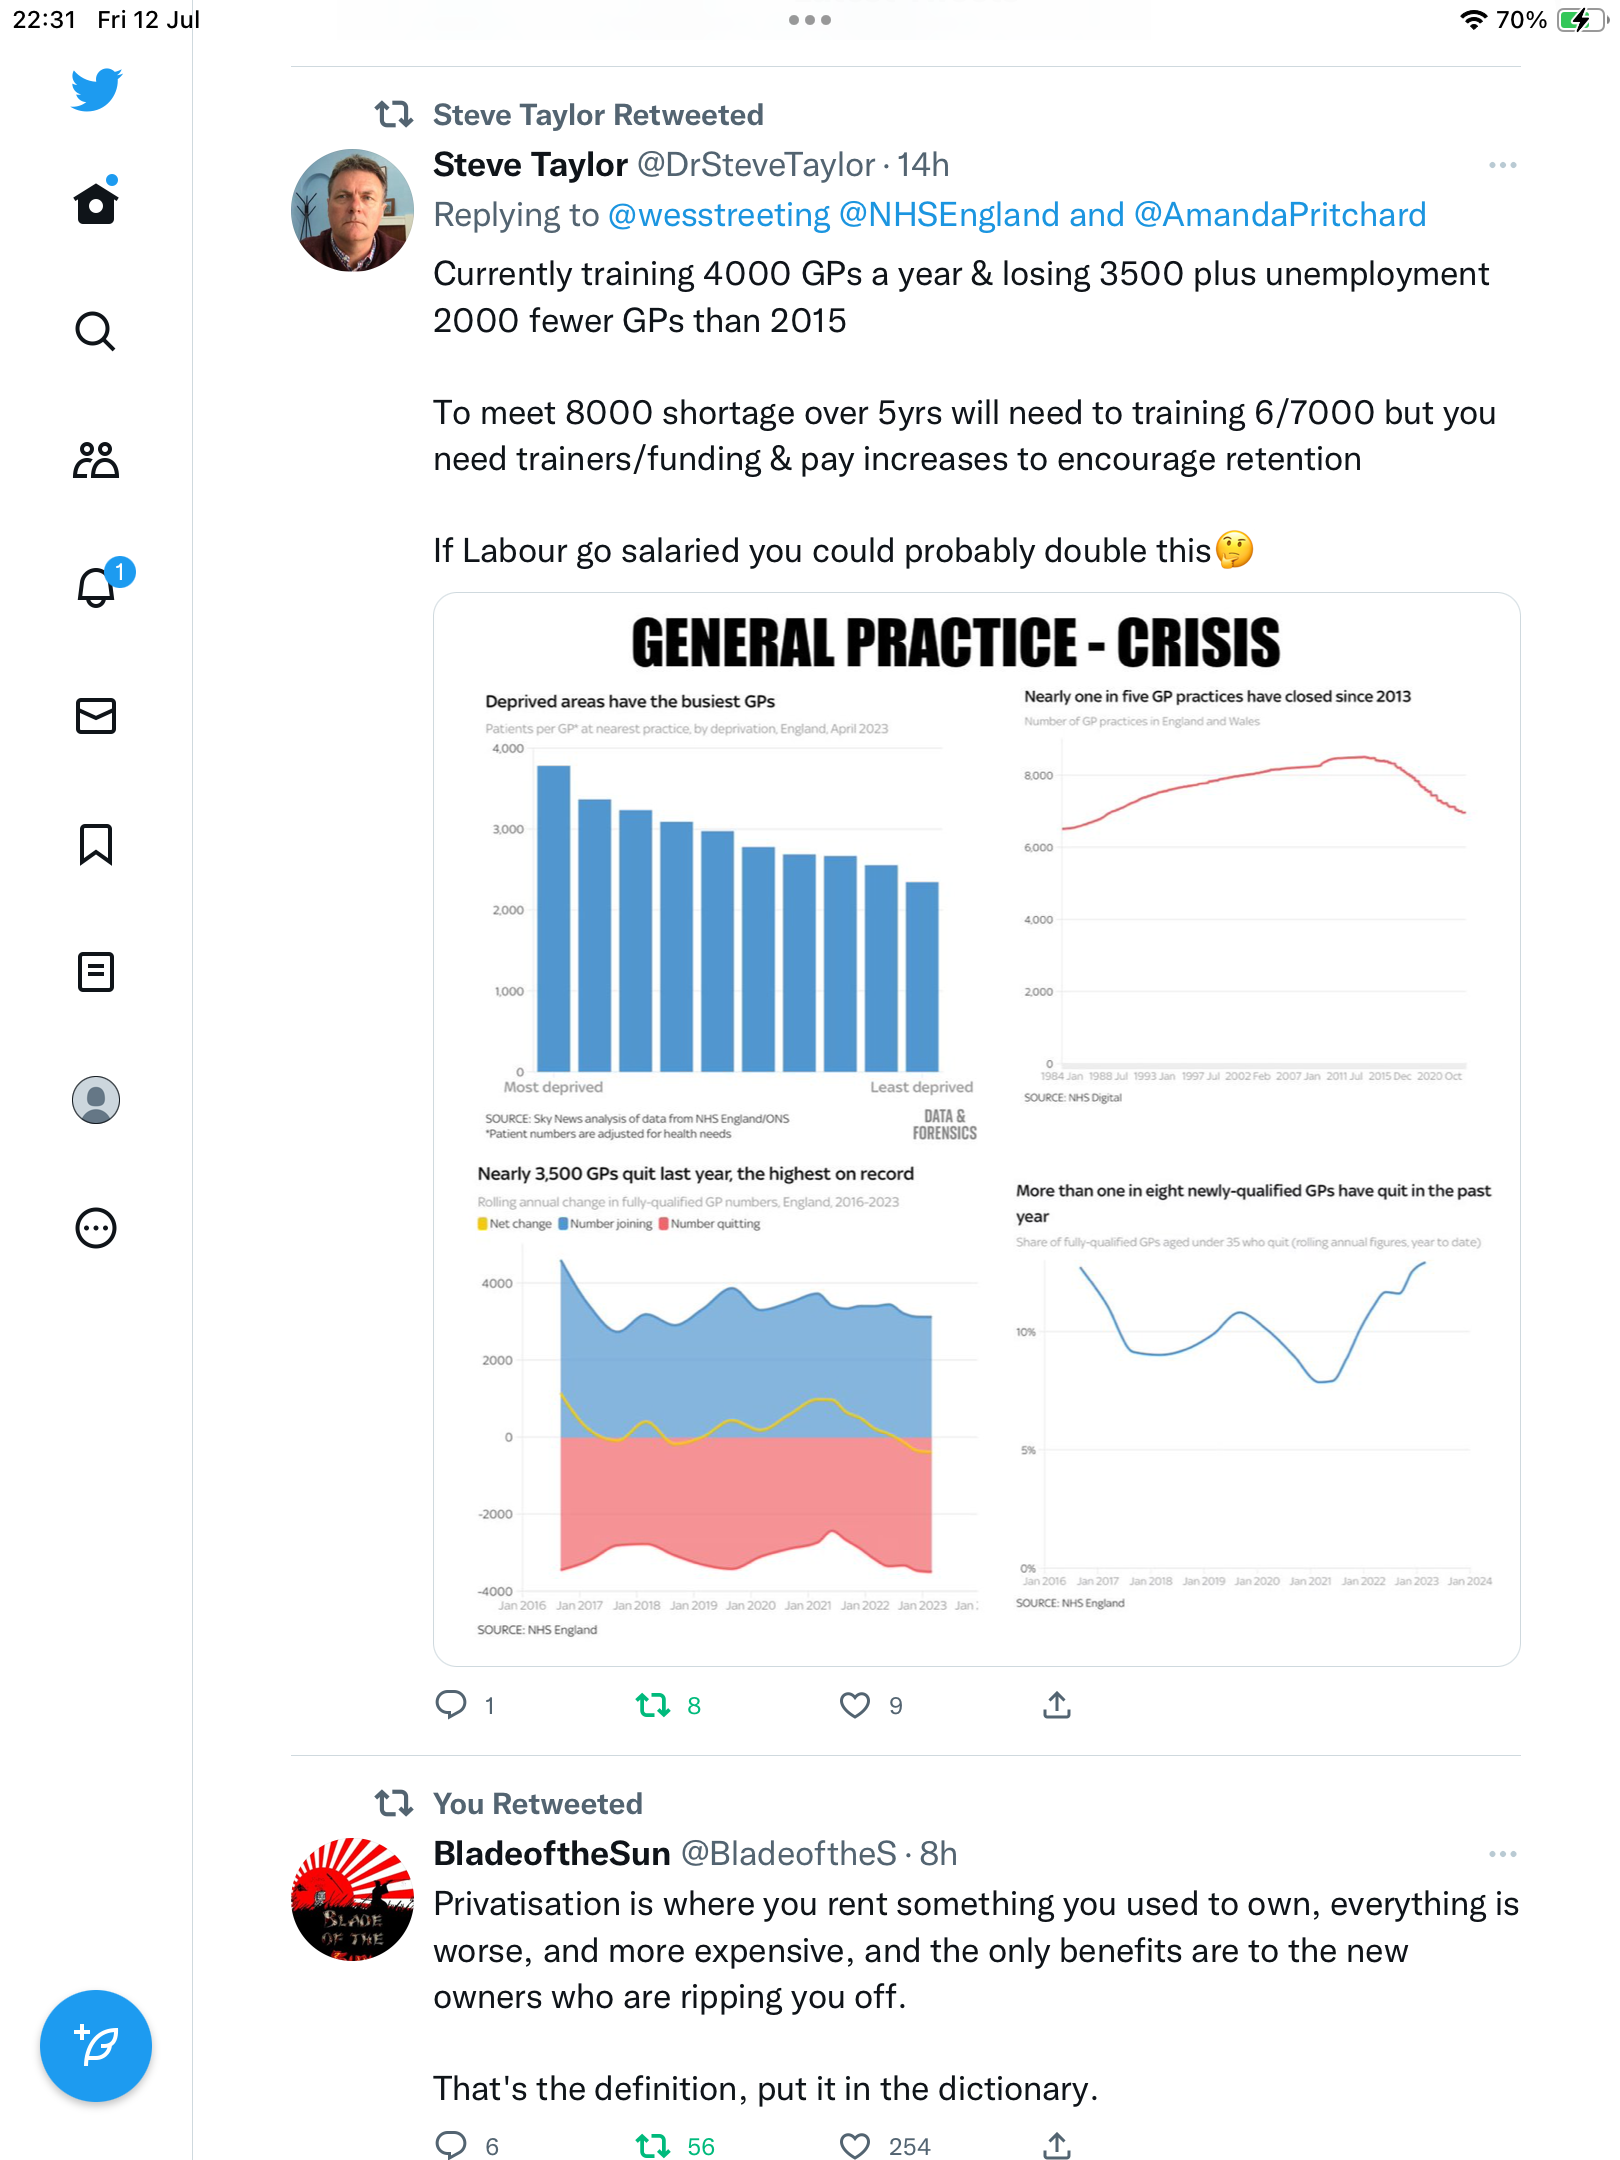Tap the compose new tweet button
Image resolution: width=1620 pixels, height=2160 pixels.
pos(96,2046)
